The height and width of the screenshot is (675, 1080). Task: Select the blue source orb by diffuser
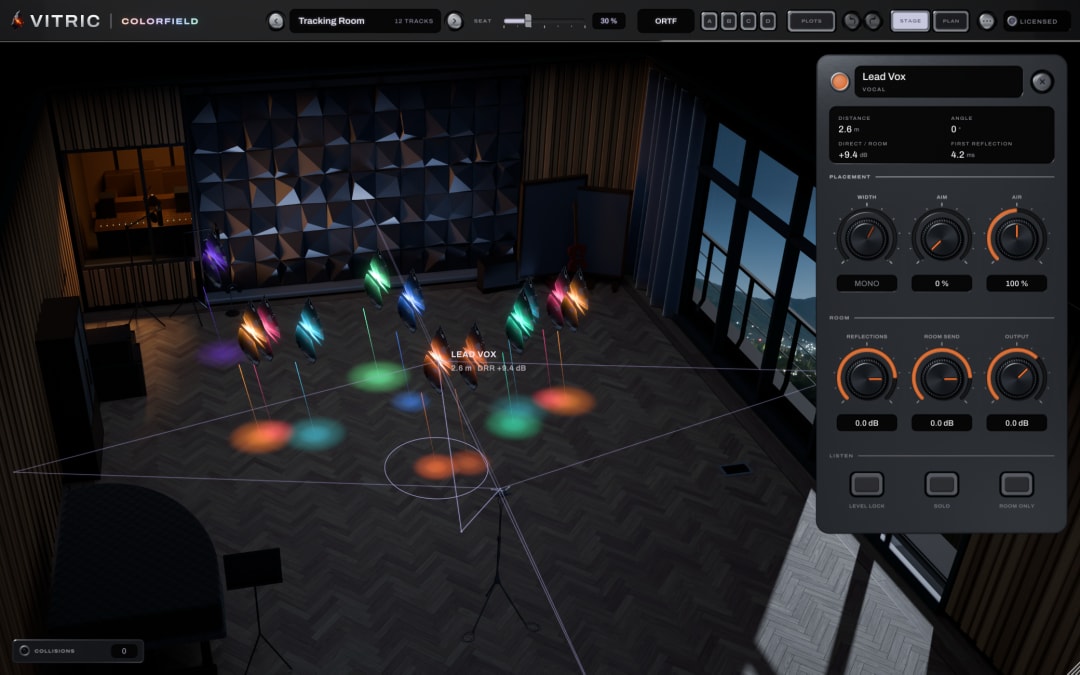(411, 302)
